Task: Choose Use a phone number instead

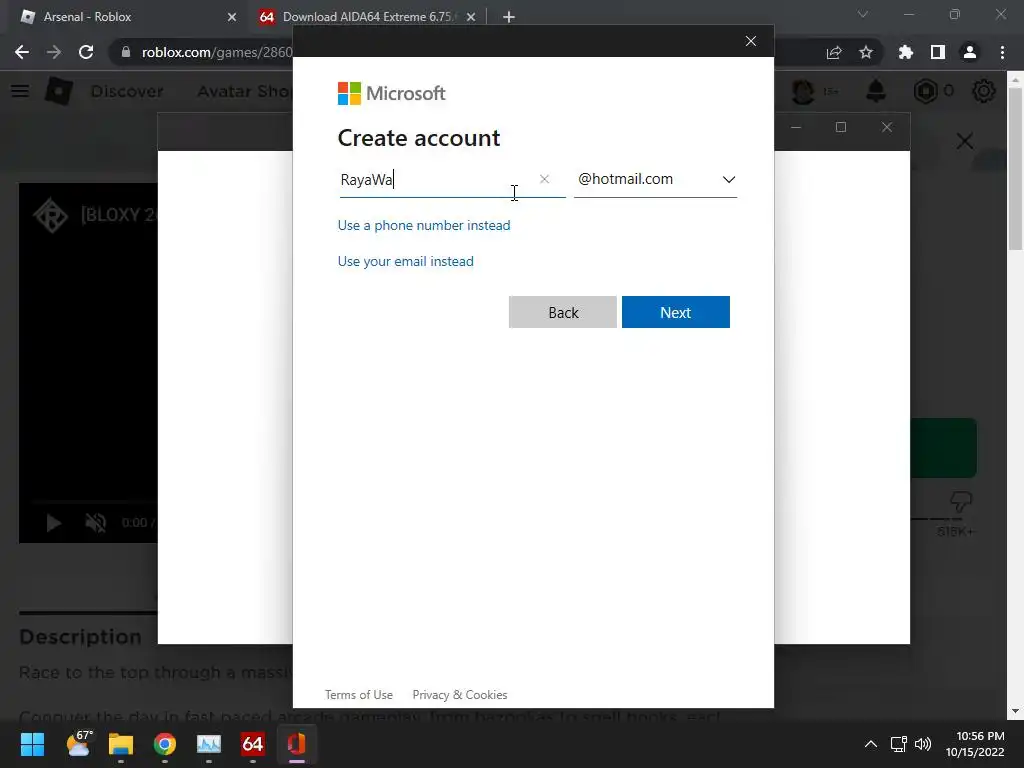Action: [x=424, y=225]
